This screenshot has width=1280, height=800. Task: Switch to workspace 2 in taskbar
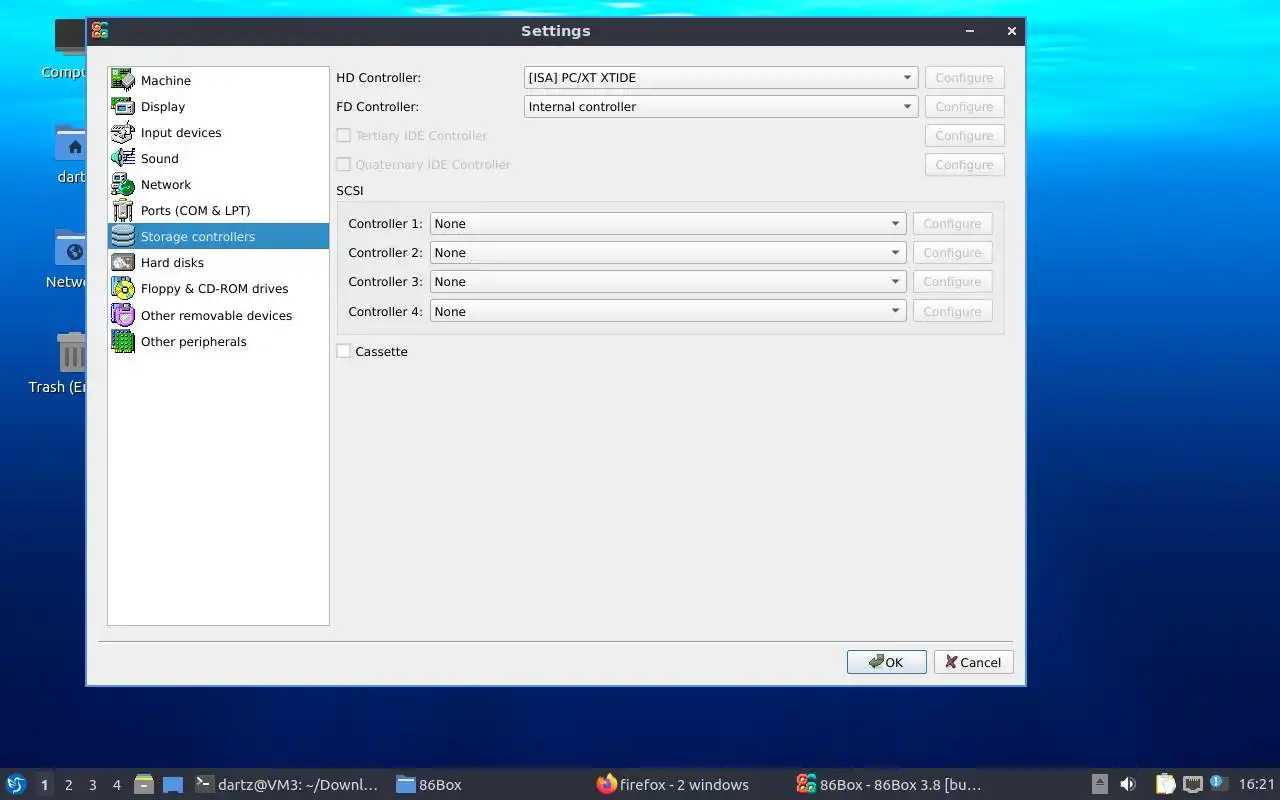(68, 785)
